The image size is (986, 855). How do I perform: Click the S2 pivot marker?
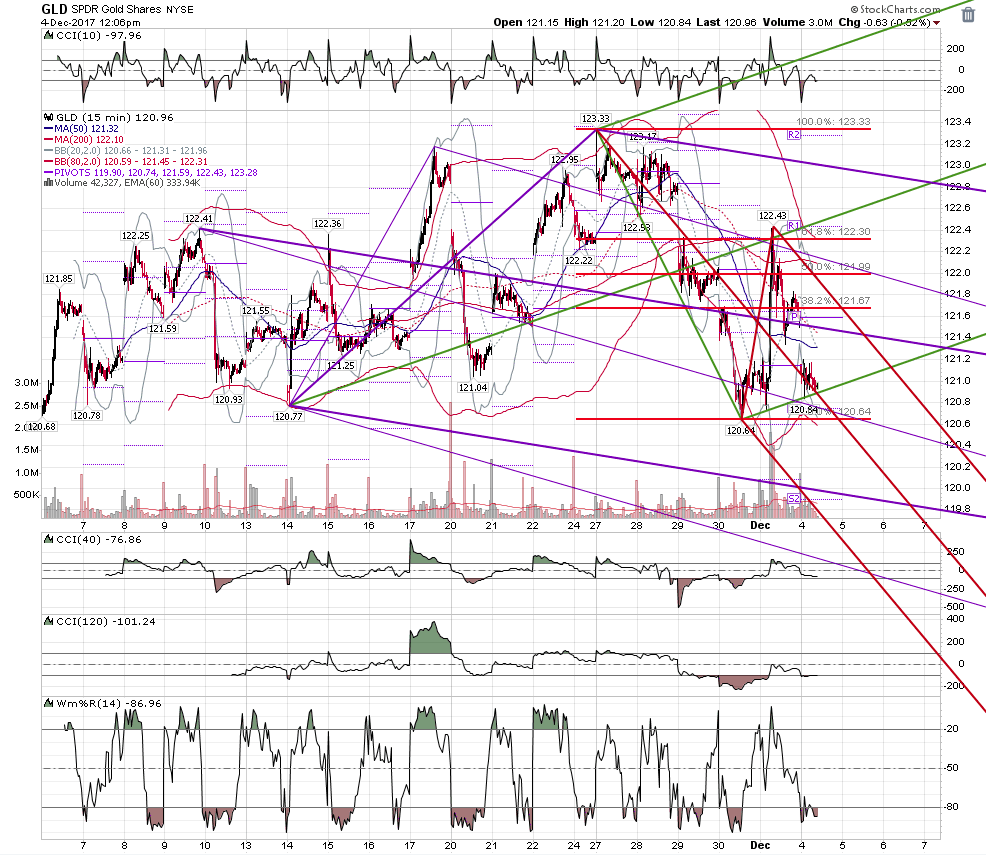[794, 499]
